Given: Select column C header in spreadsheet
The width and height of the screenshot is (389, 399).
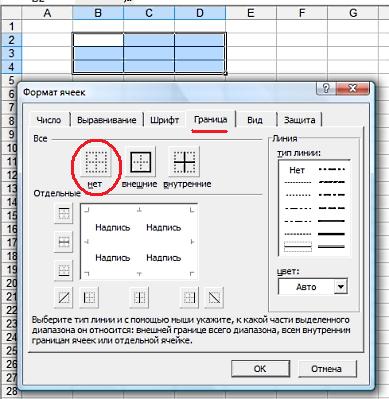Looking at the screenshot, I should tap(149, 13).
